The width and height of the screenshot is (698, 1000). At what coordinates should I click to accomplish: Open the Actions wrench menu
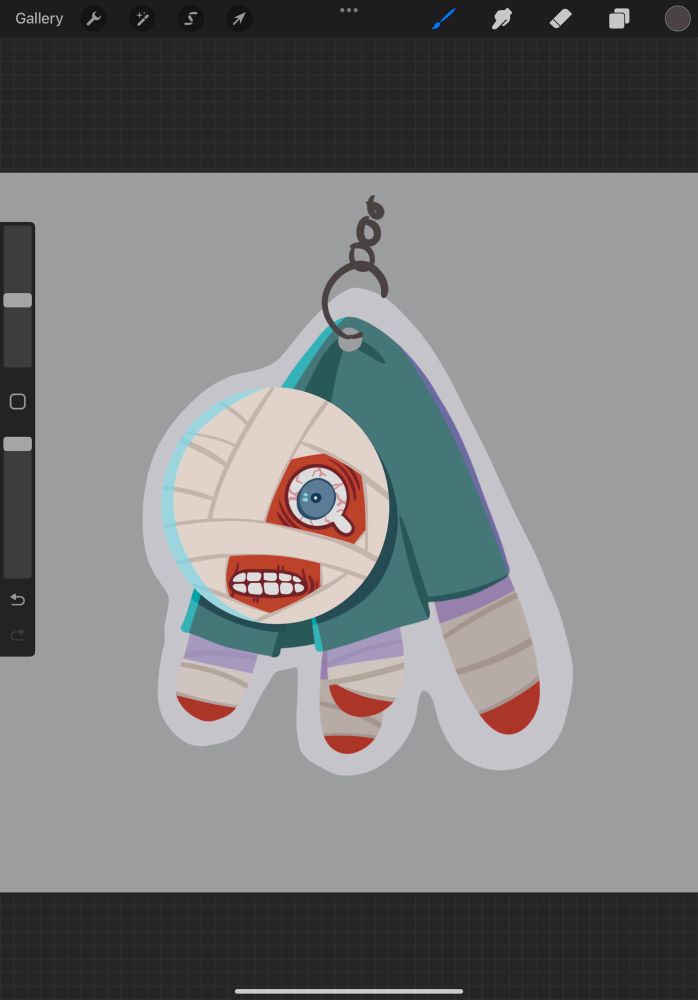tap(94, 18)
